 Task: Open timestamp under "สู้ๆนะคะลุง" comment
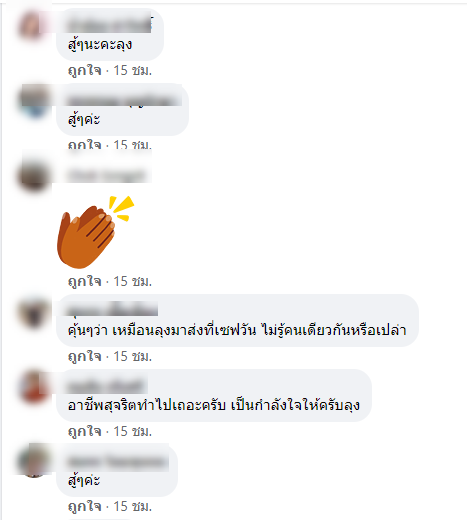click(133, 70)
